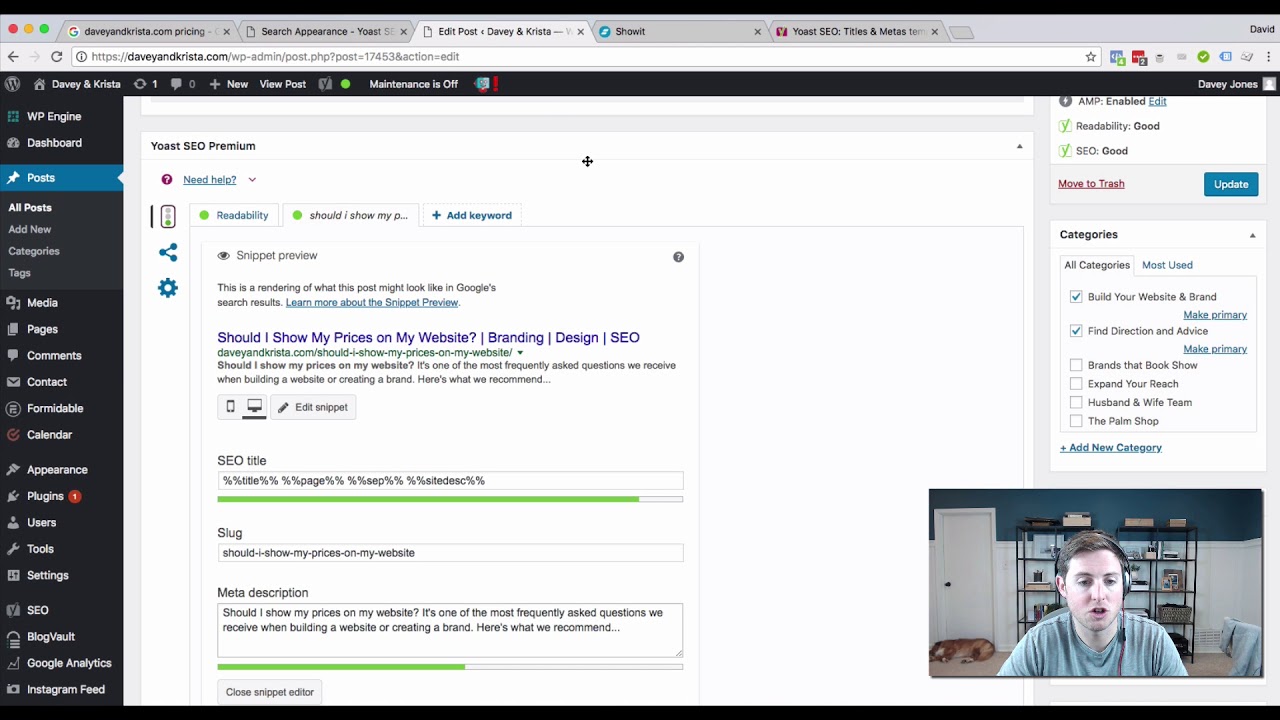
Task: Edit the SEO title field
Action: [x=450, y=481]
